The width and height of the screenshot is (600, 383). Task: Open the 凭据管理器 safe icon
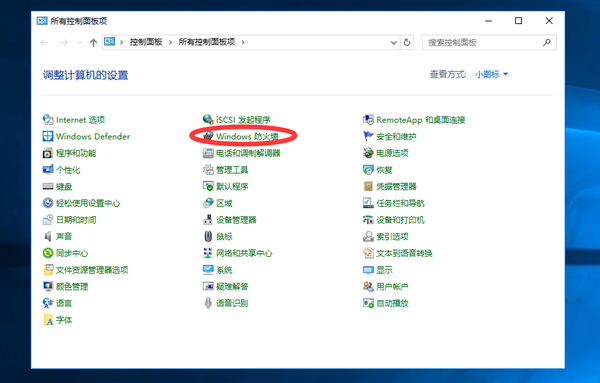[368, 186]
